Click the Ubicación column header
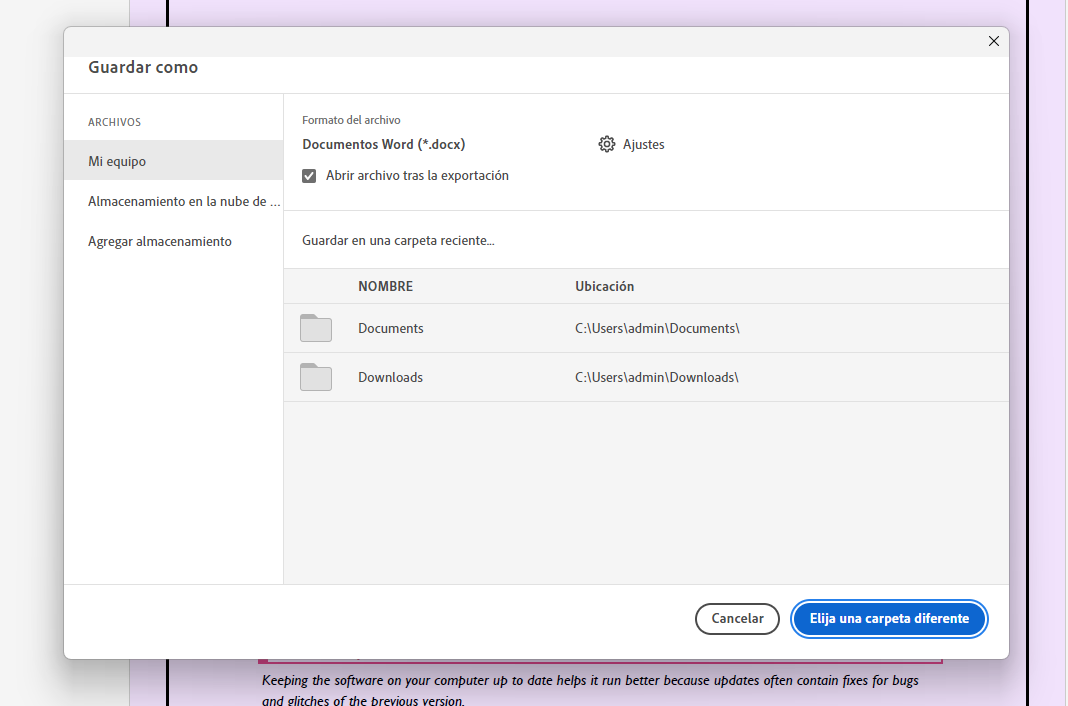This screenshot has width=1068, height=706. 604,286
